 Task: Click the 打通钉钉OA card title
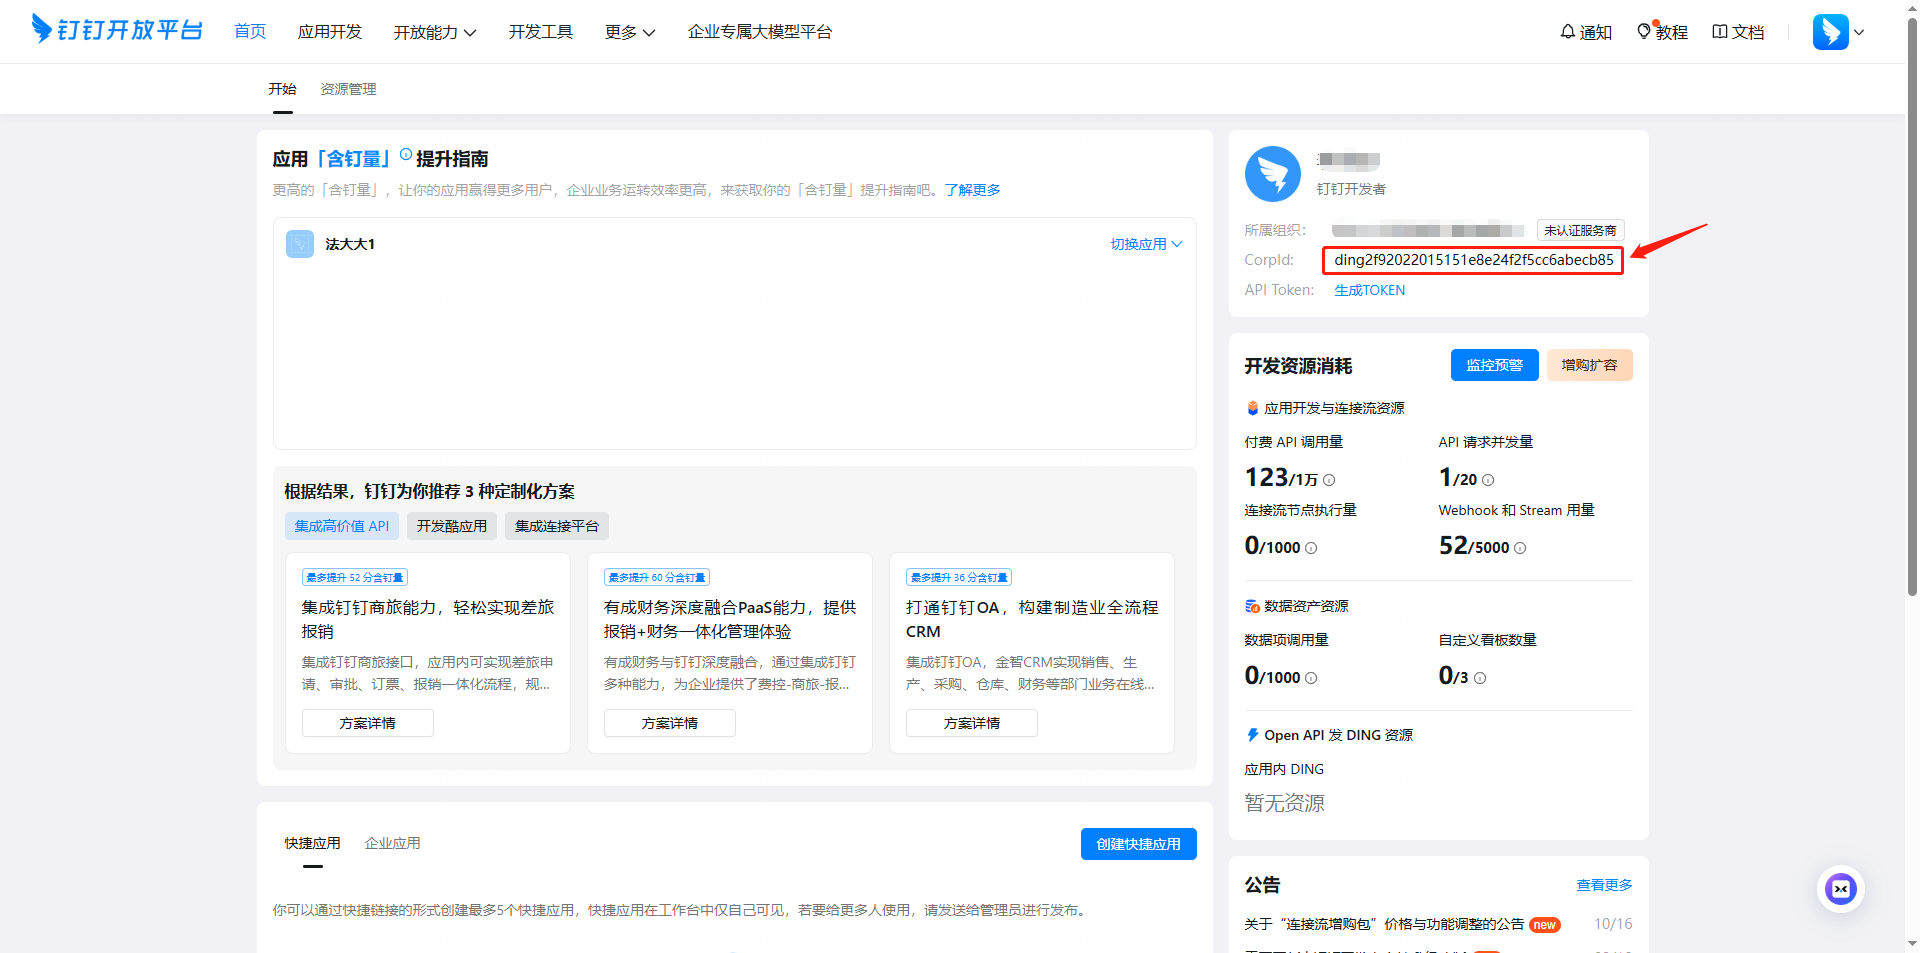pos(1032,619)
